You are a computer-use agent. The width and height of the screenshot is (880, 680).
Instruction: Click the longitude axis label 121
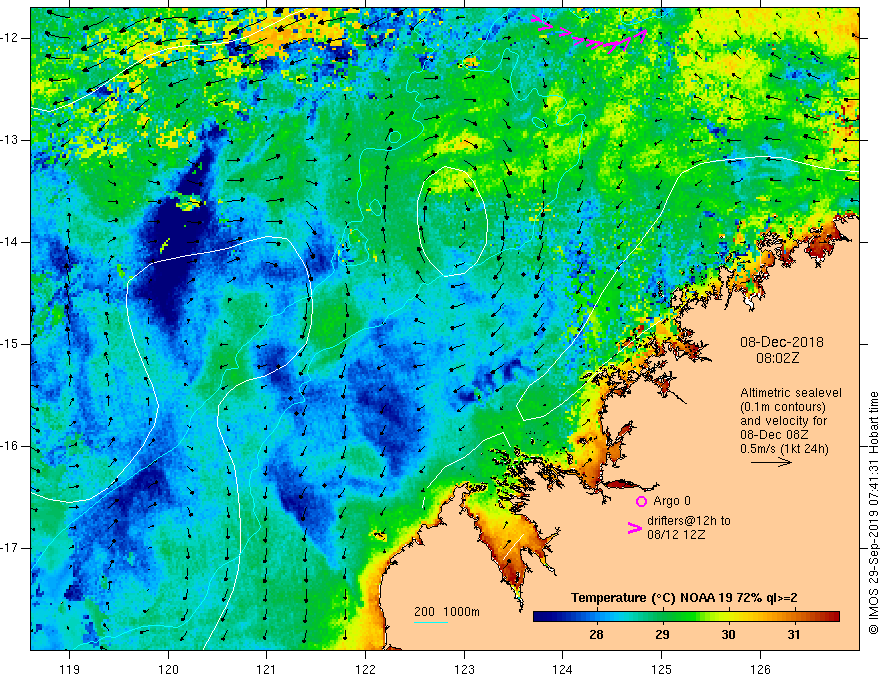pyautogui.click(x=267, y=669)
